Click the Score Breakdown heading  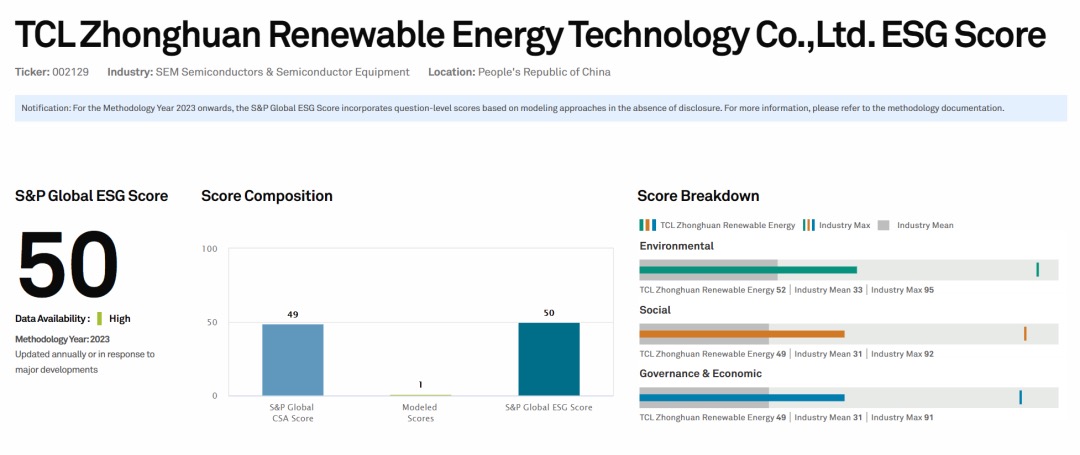click(x=699, y=196)
